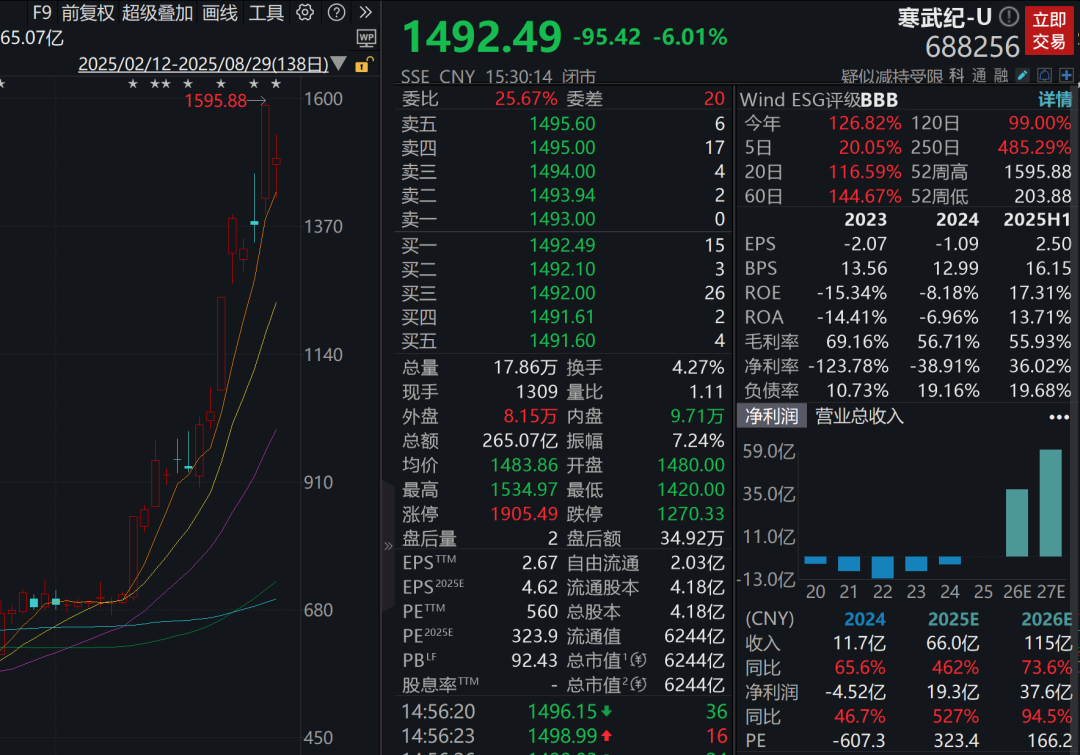Open the F9 deep data menu
This screenshot has width=1080, height=755.
pos(42,12)
